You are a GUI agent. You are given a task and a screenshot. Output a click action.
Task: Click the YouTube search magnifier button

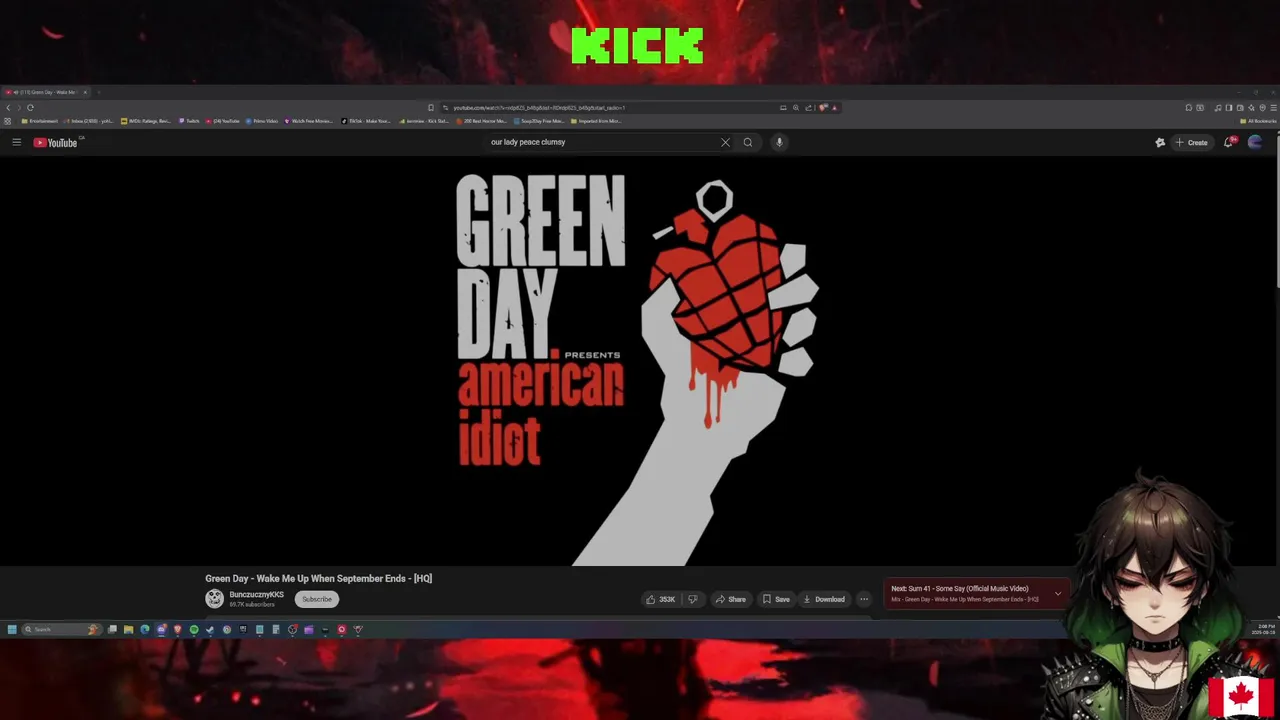point(747,142)
